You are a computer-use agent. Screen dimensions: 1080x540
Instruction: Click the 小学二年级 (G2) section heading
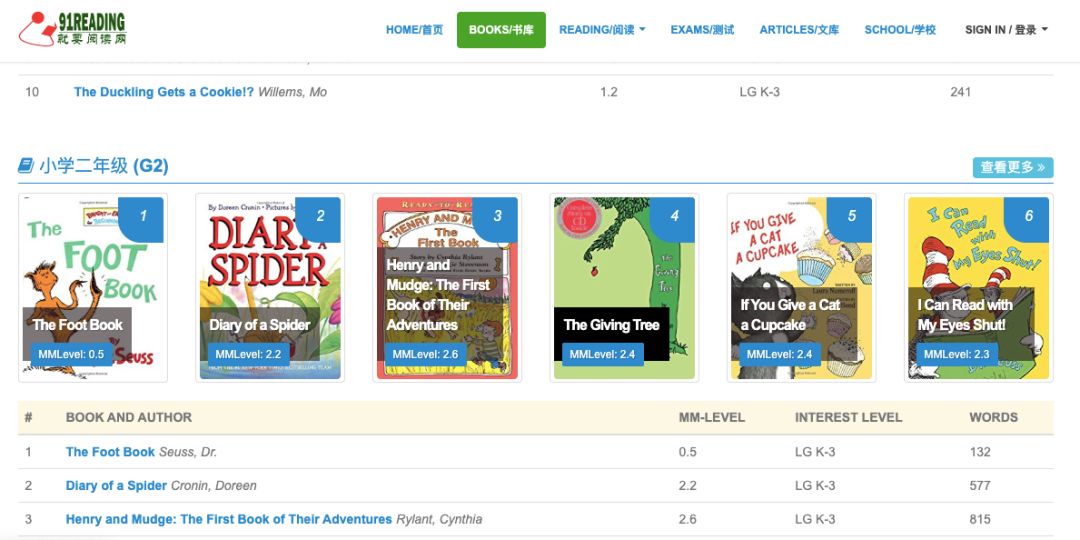tap(104, 166)
